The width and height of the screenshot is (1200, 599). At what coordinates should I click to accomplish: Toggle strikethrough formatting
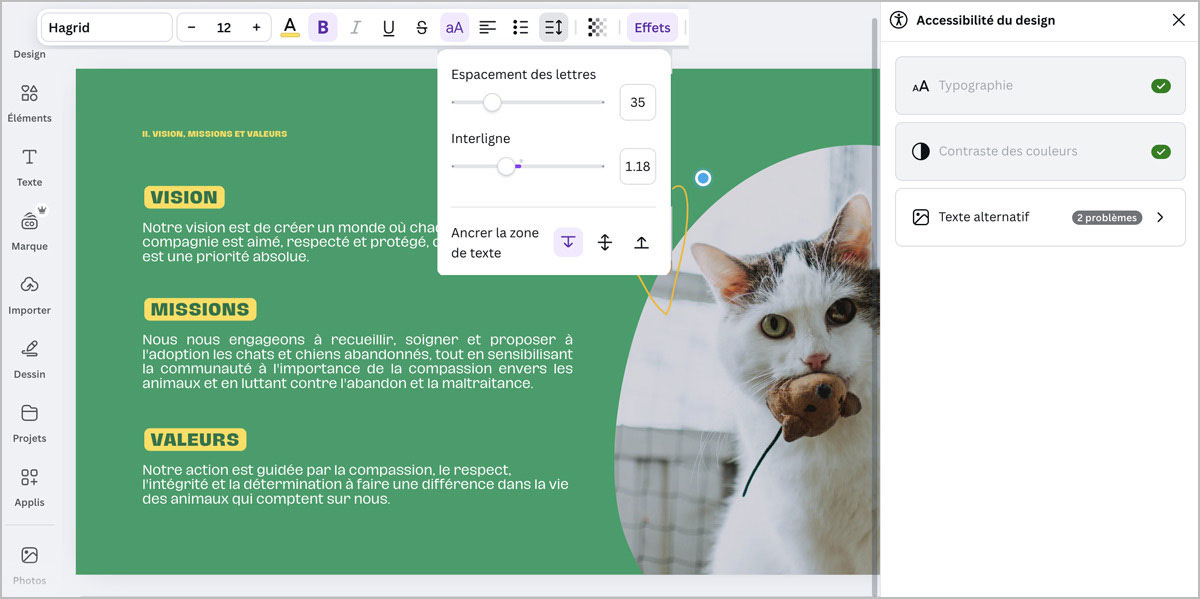point(421,27)
